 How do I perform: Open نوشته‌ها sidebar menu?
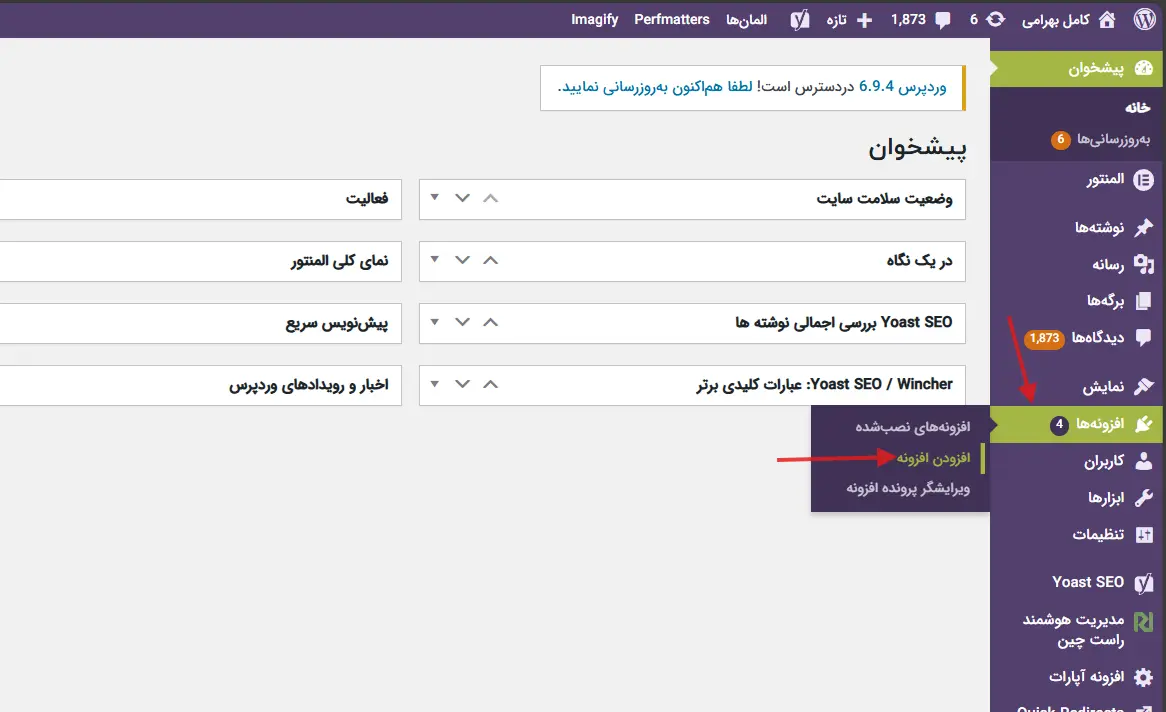point(1078,228)
